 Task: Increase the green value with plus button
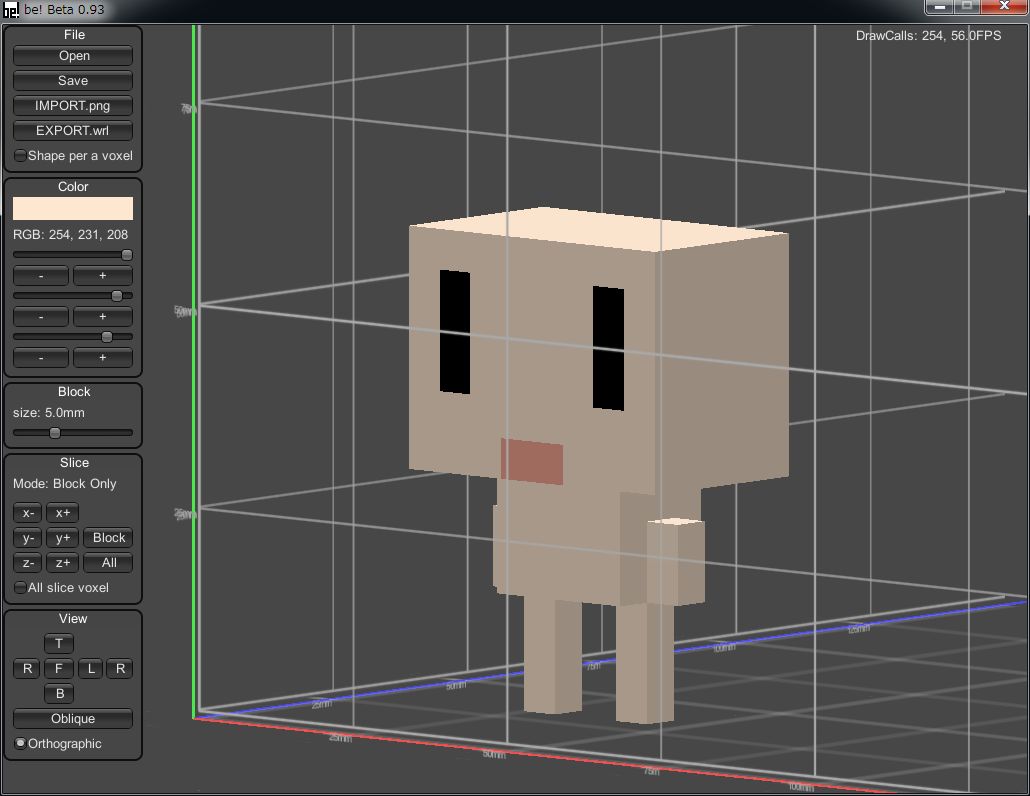[x=102, y=317]
